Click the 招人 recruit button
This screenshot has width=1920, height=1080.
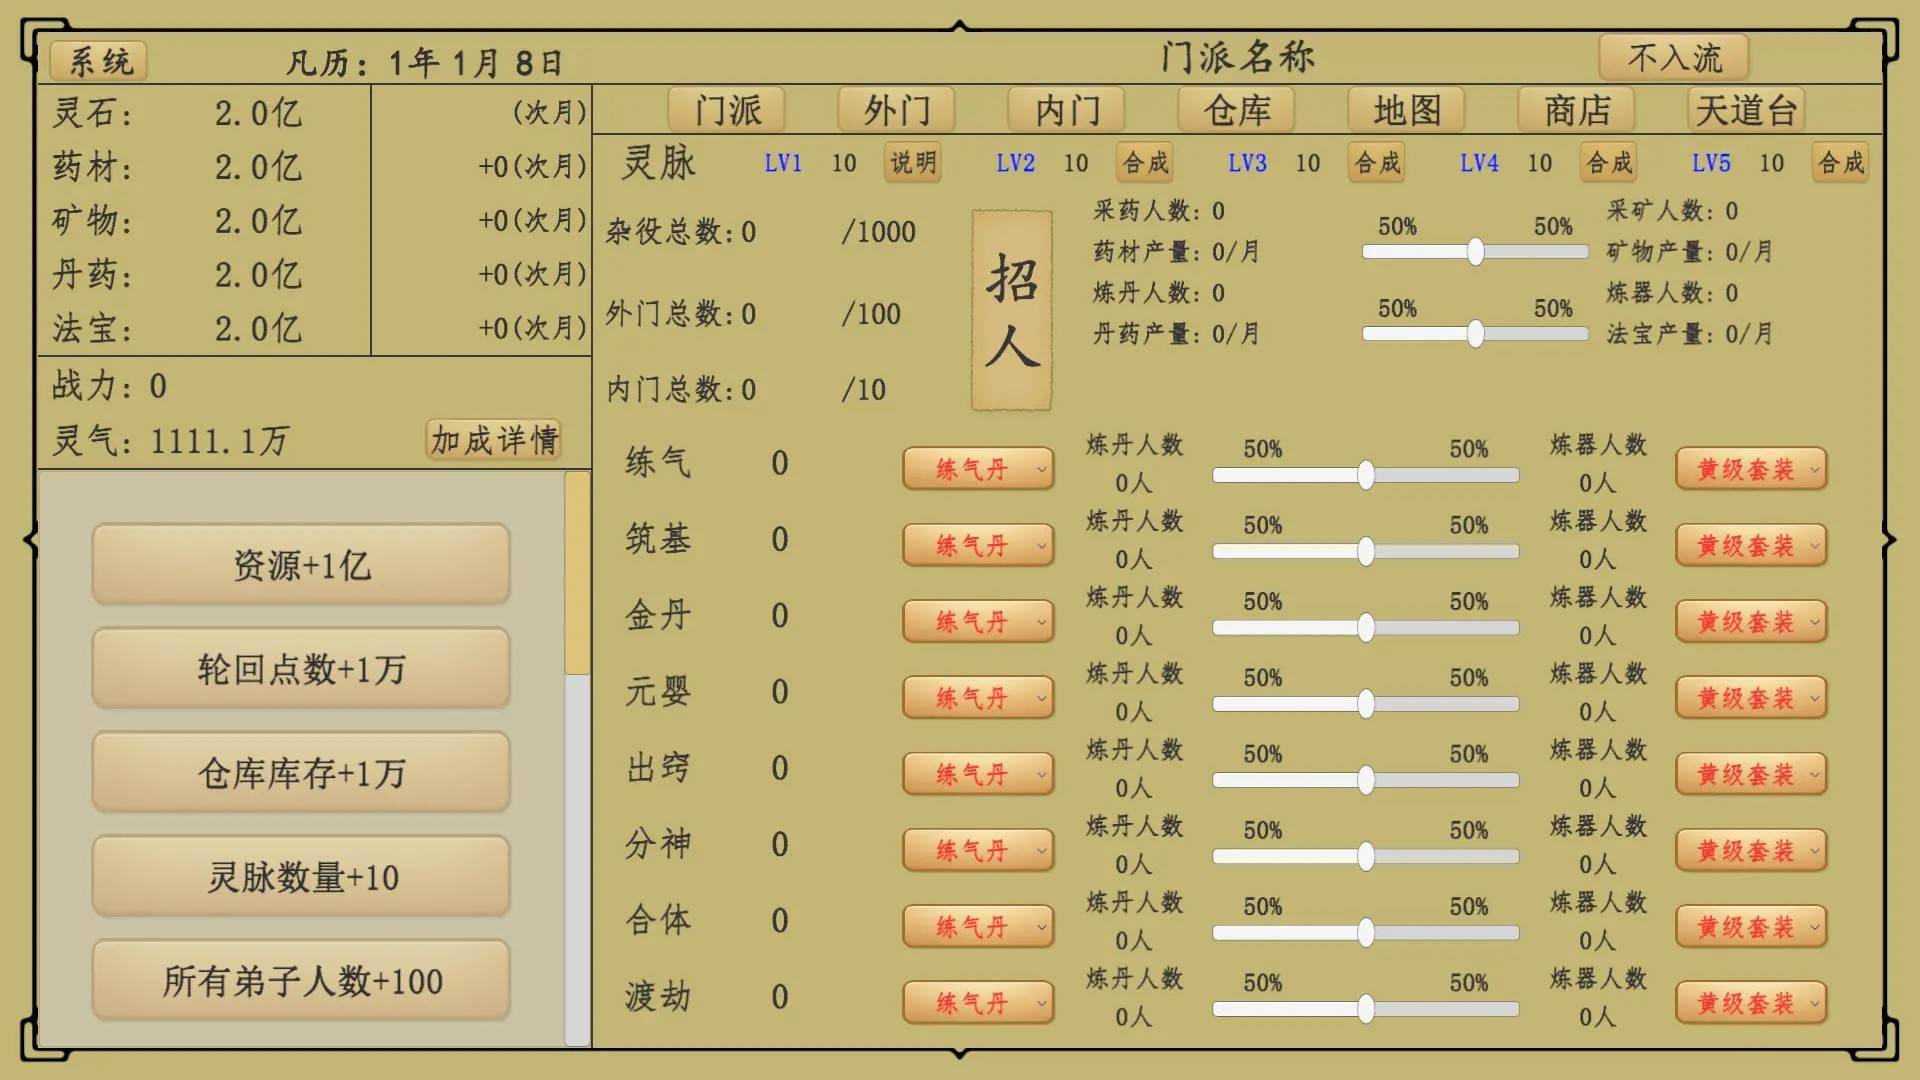point(1009,310)
